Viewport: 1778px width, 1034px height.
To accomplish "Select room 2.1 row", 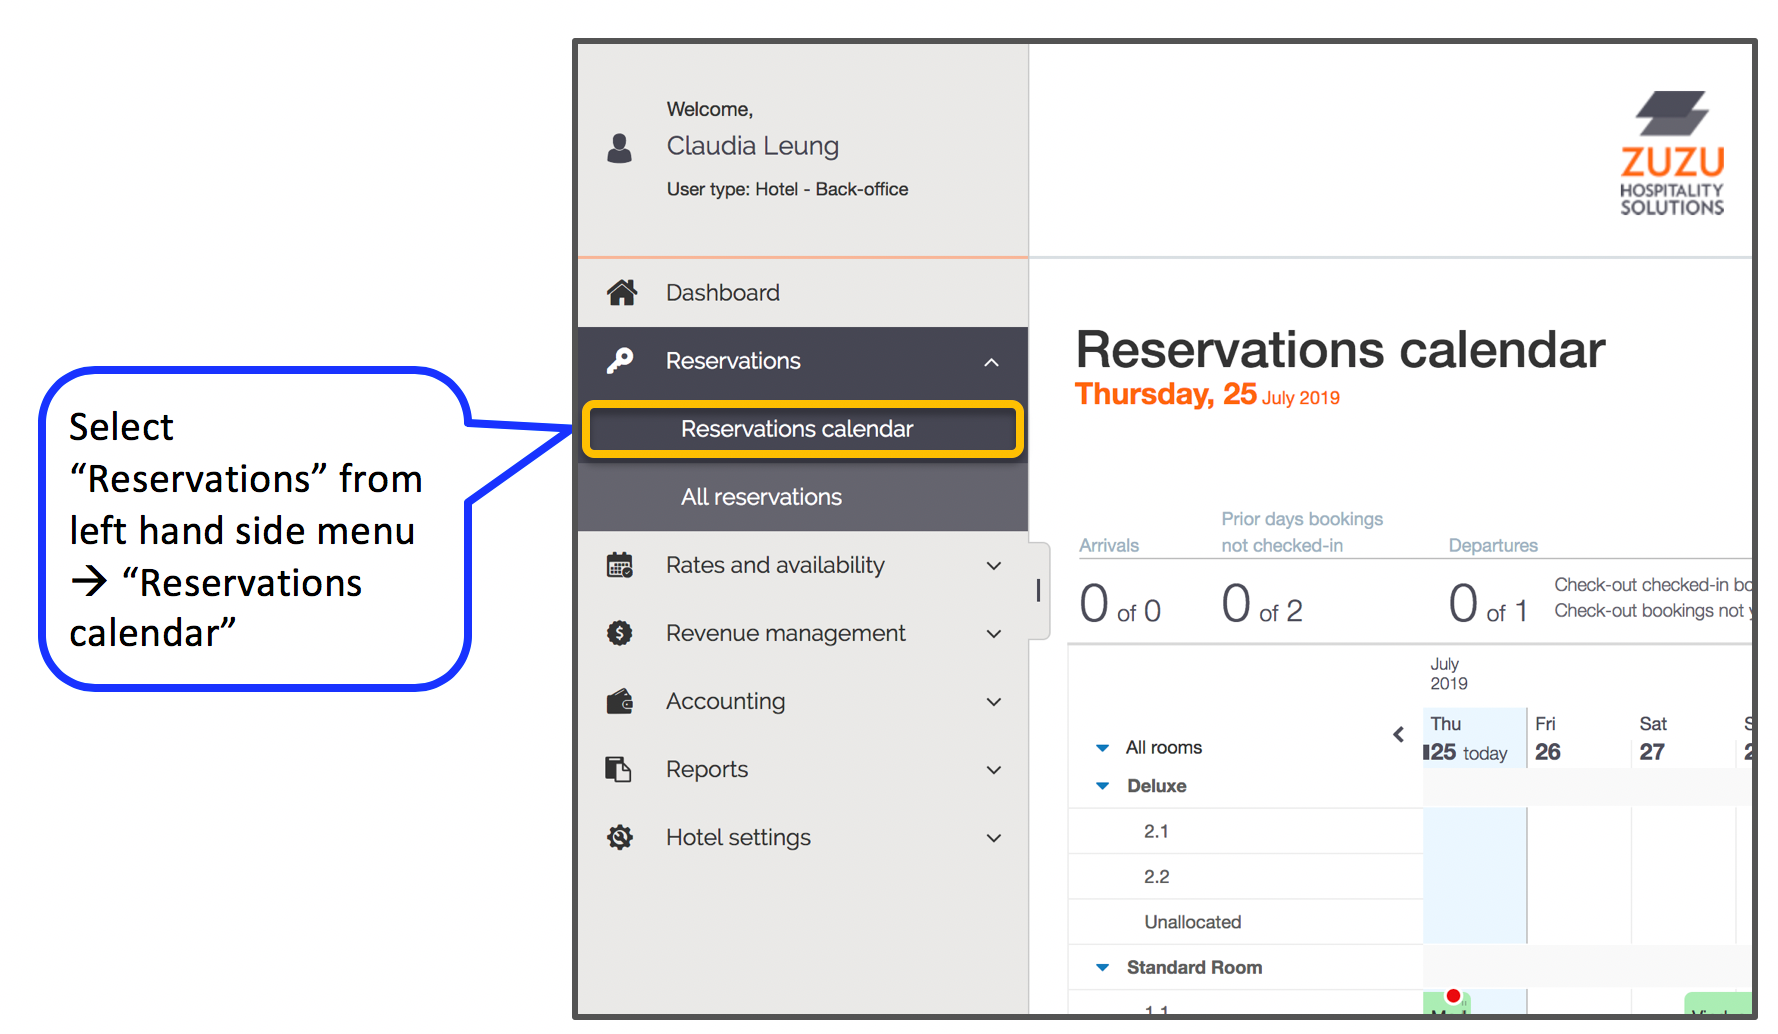I will 1245,831.
